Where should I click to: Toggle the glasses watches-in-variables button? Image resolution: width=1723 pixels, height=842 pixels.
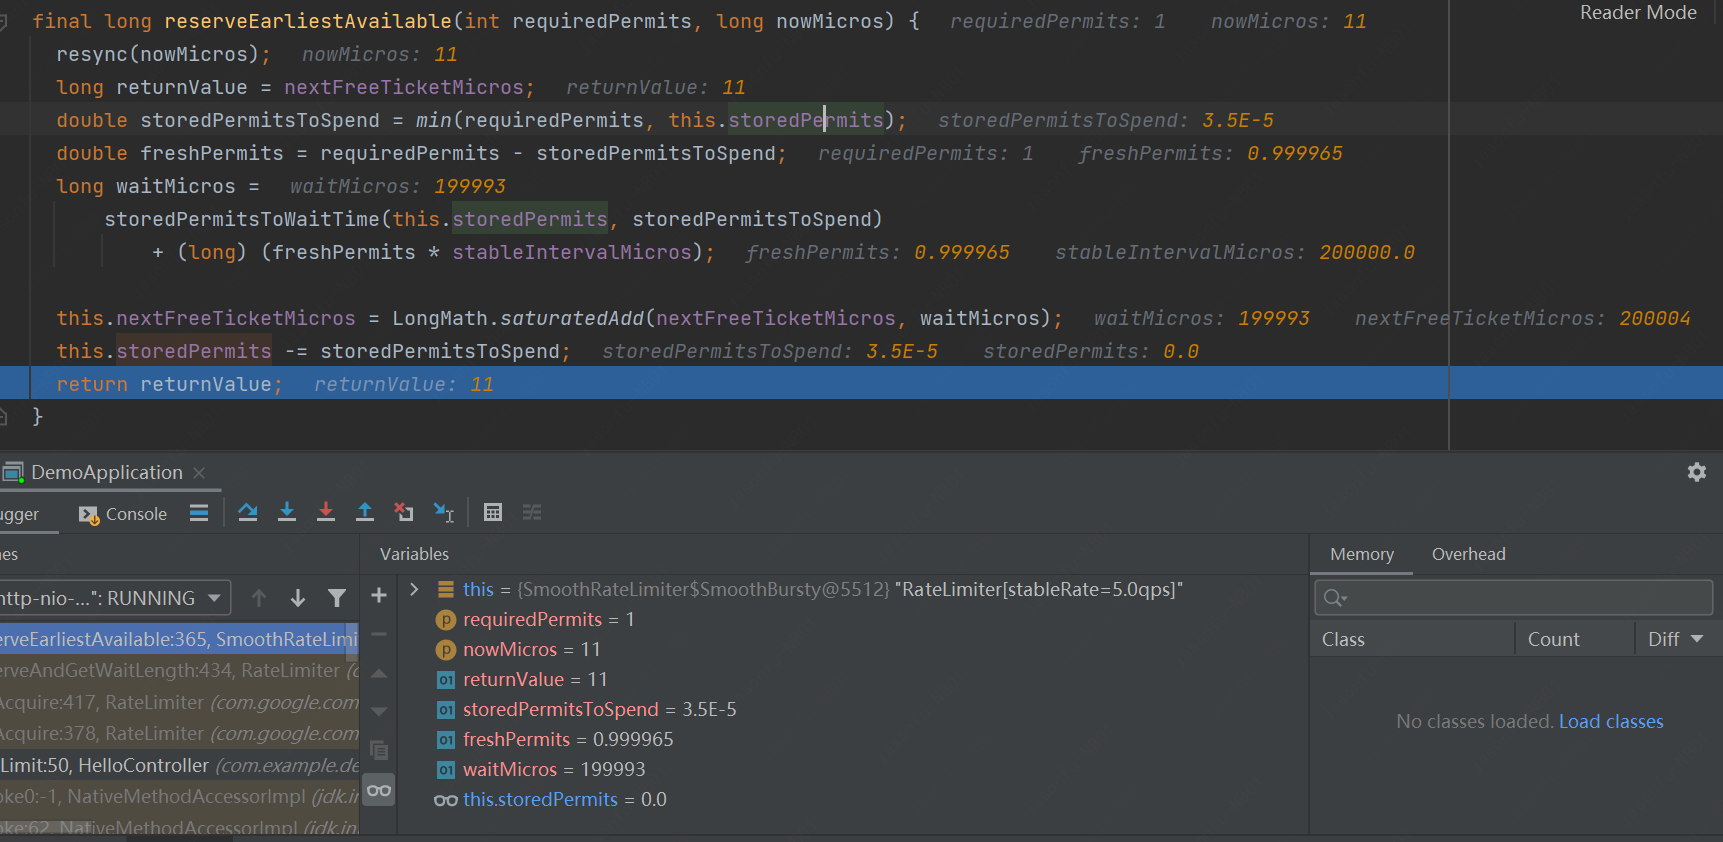(x=379, y=790)
